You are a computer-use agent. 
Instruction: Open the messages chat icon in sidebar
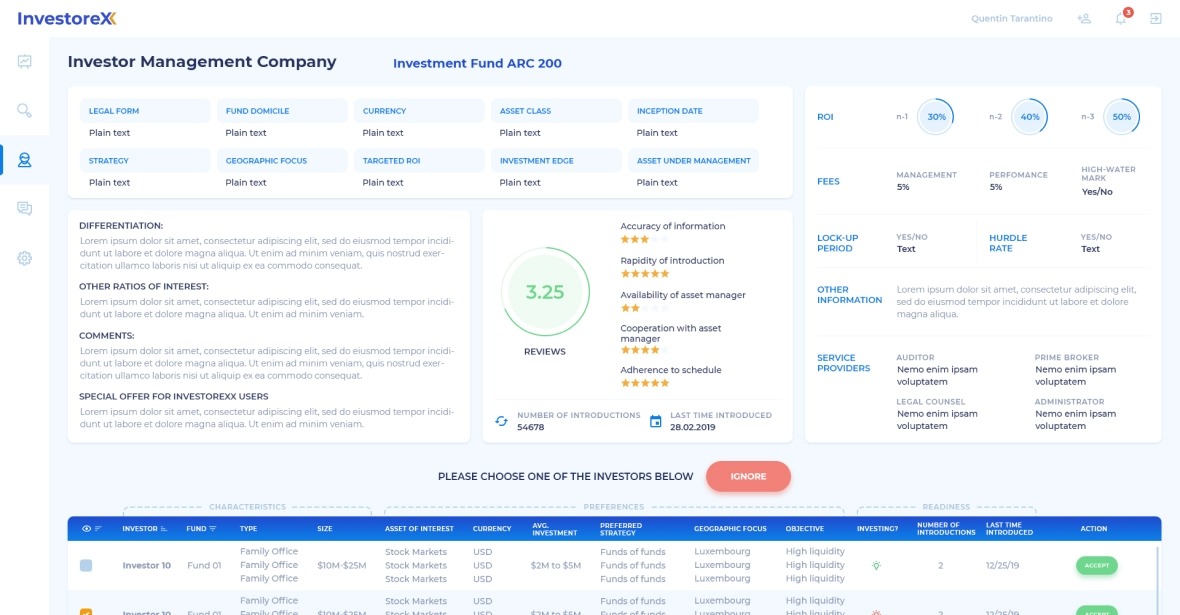(x=24, y=208)
